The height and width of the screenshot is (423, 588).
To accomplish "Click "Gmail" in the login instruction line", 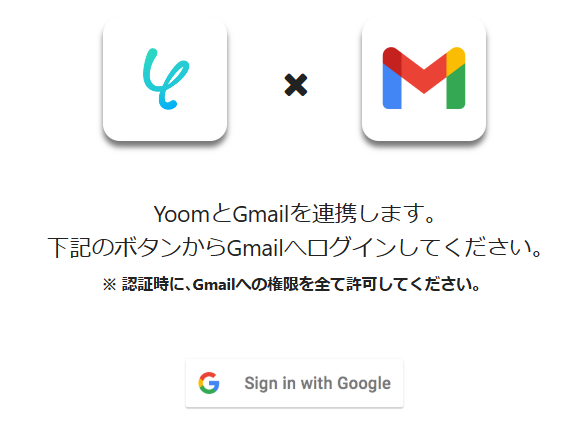I will tap(255, 248).
